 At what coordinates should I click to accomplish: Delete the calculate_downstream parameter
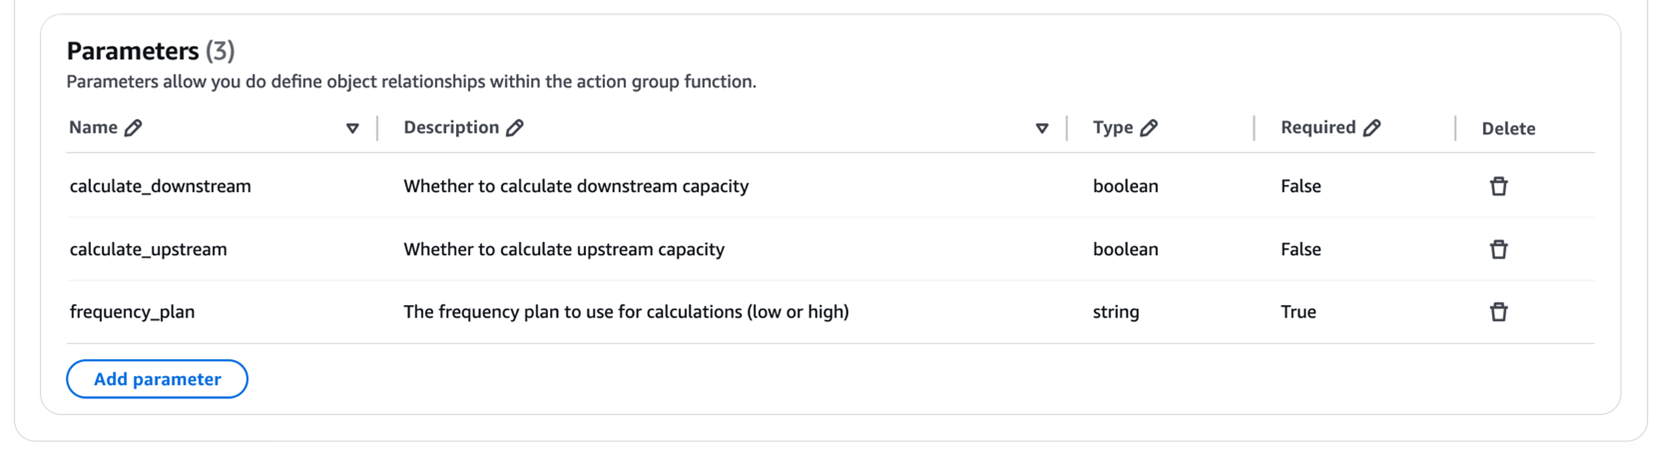(1498, 186)
